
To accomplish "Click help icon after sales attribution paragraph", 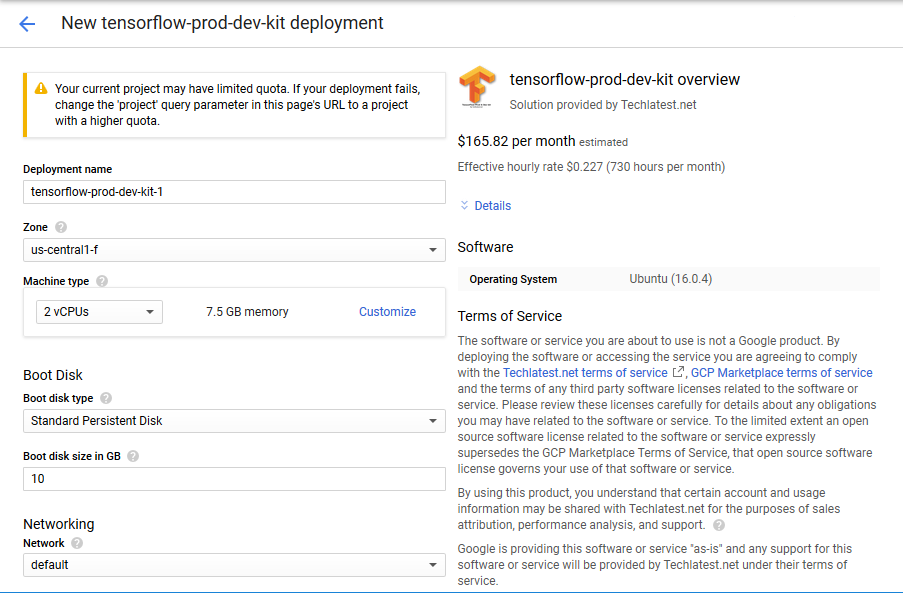I will click(x=719, y=525).
